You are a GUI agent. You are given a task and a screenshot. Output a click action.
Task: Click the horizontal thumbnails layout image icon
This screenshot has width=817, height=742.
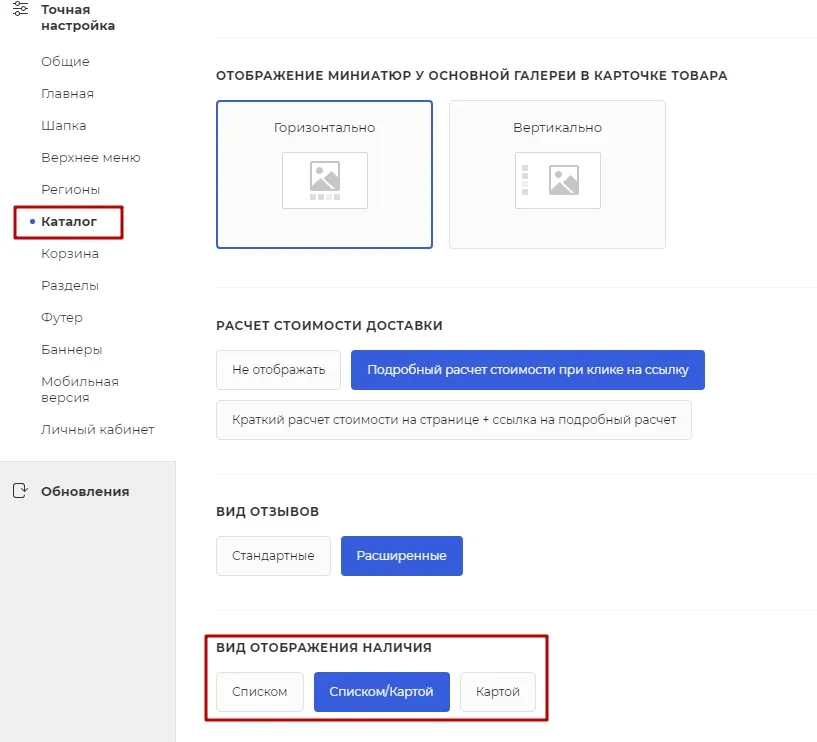tap(325, 180)
